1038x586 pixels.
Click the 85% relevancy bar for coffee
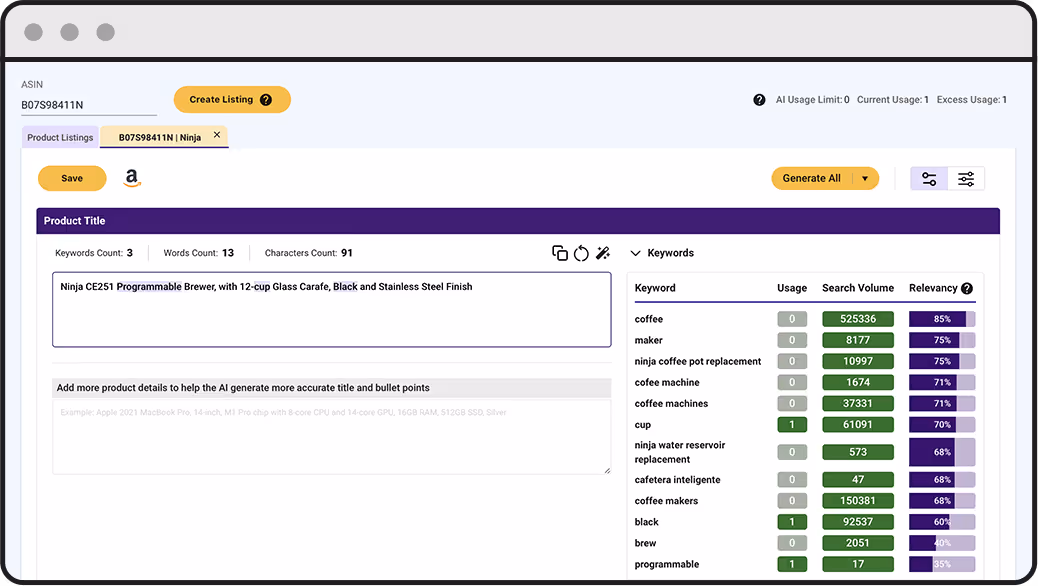942,319
